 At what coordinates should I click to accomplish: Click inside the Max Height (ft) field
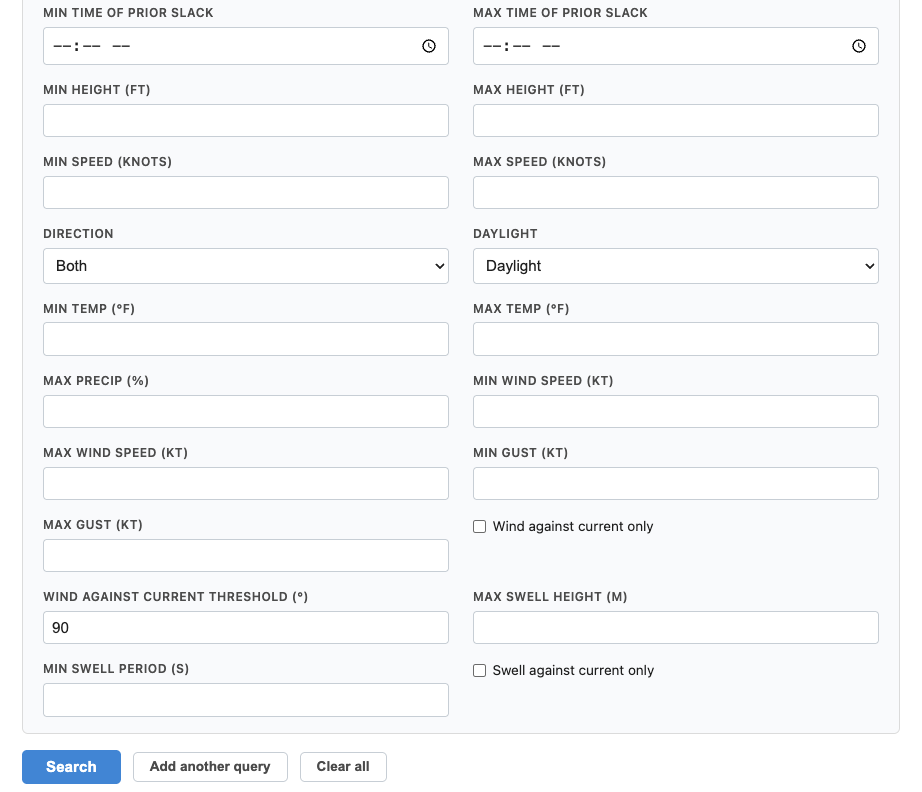click(x=675, y=120)
